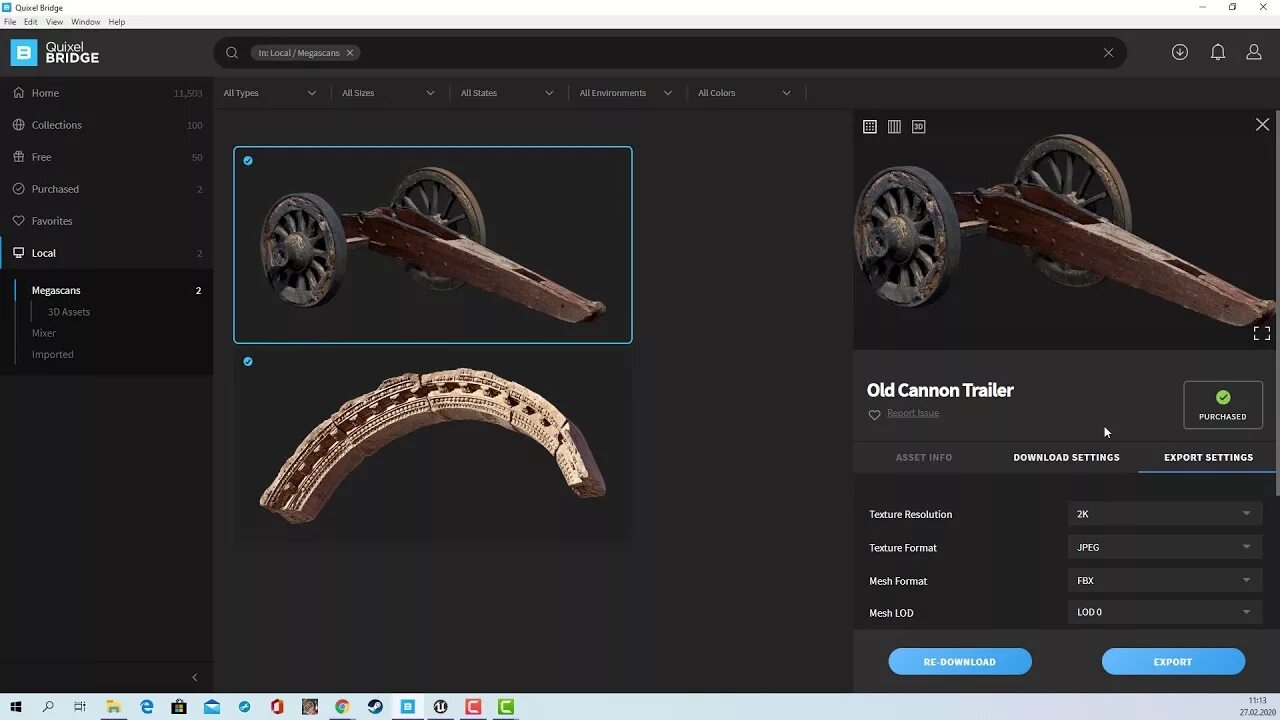Select Mixer under Local
Screen dimensions: 1280x720
[x=44, y=333]
